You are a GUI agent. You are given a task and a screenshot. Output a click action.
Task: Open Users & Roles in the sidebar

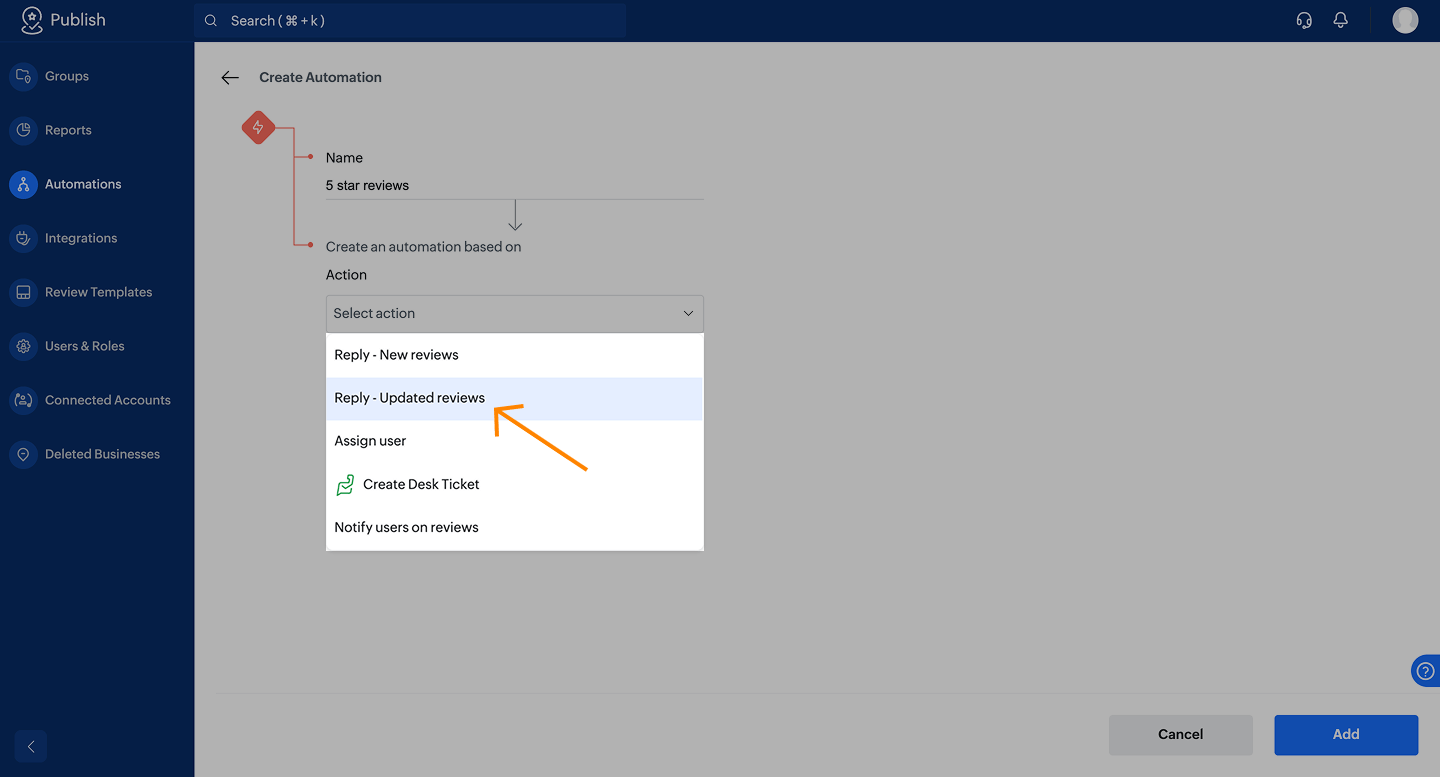tap(97, 346)
